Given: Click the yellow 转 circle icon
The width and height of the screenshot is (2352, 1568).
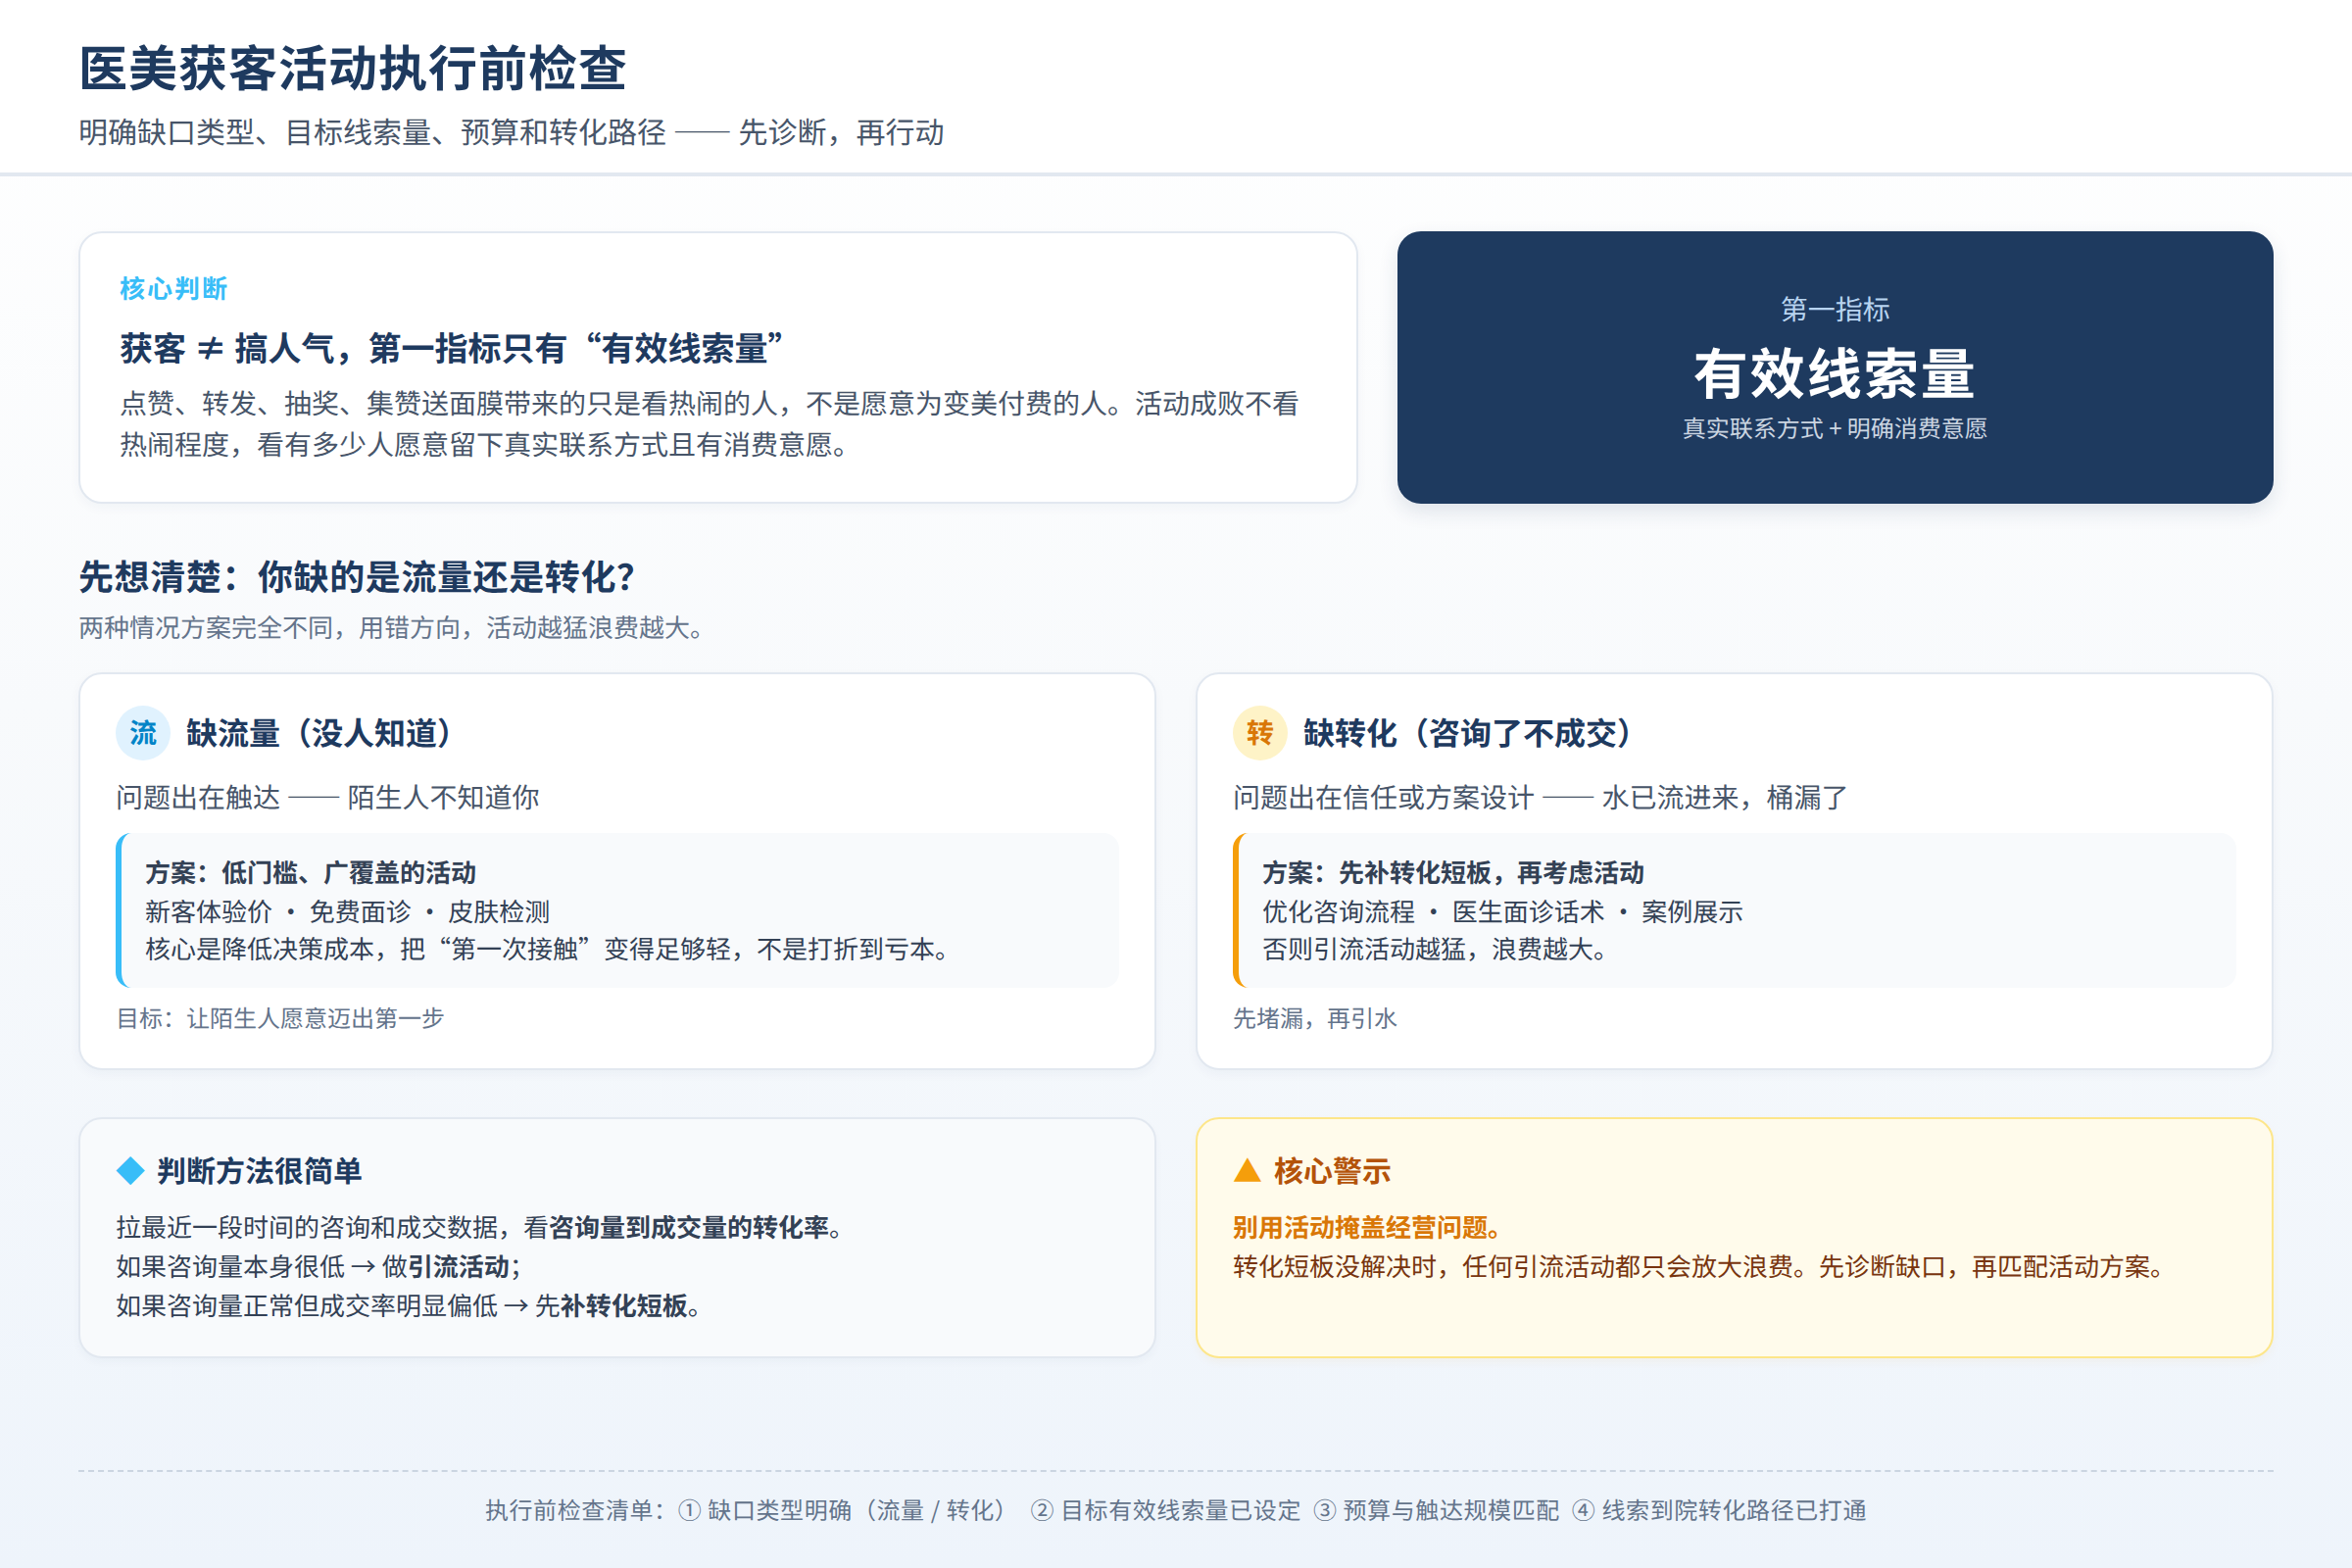Looking at the screenshot, I should point(1259,733).
